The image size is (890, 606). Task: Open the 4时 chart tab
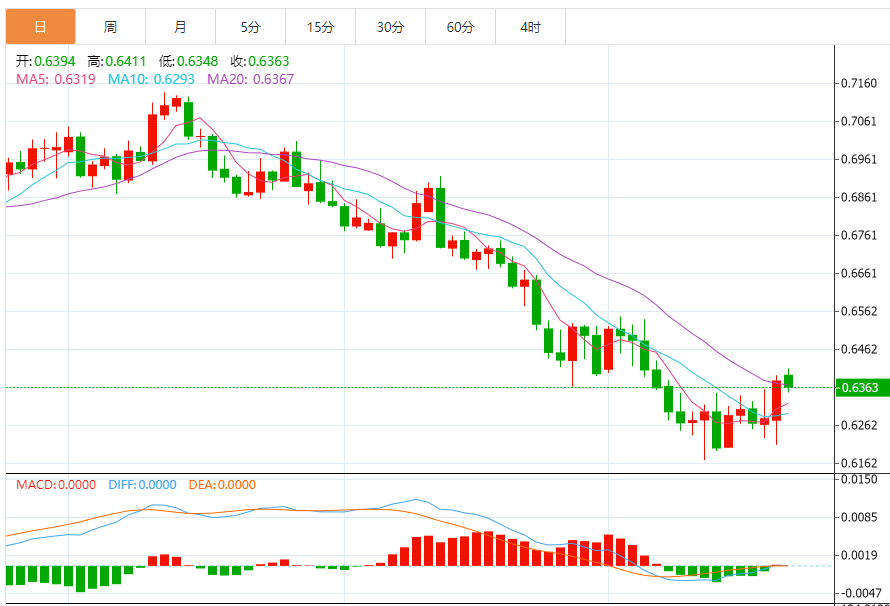pos(531,27)
